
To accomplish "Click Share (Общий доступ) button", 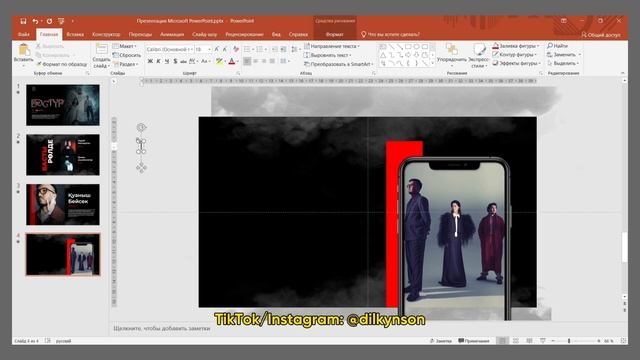I will (x=601, y=35).
